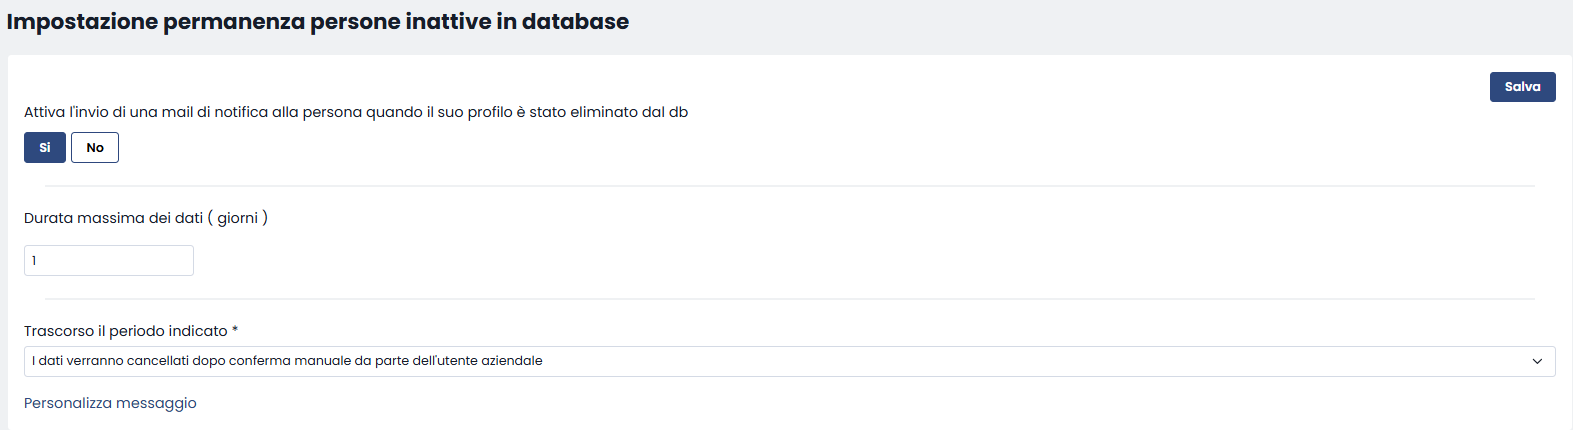1573x430 pixels.
Task: Click the selected option about conferma manuale
Action: (x=287, y=361)
